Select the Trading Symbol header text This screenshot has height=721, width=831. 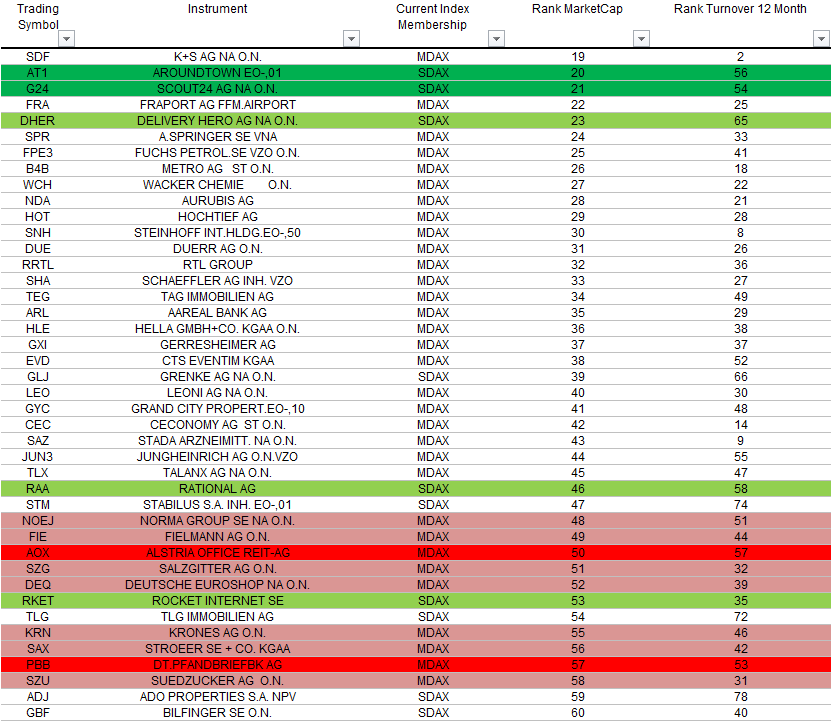pos(38,16)
